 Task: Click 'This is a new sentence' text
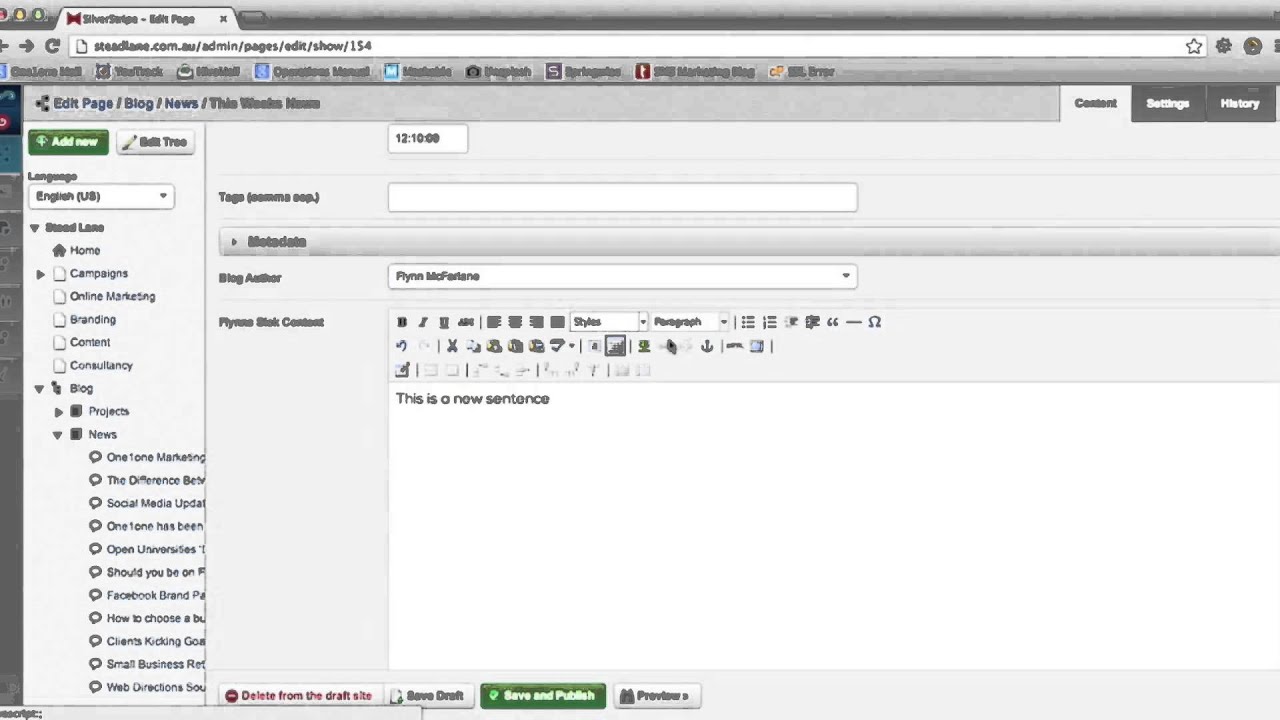click(472, 399)
